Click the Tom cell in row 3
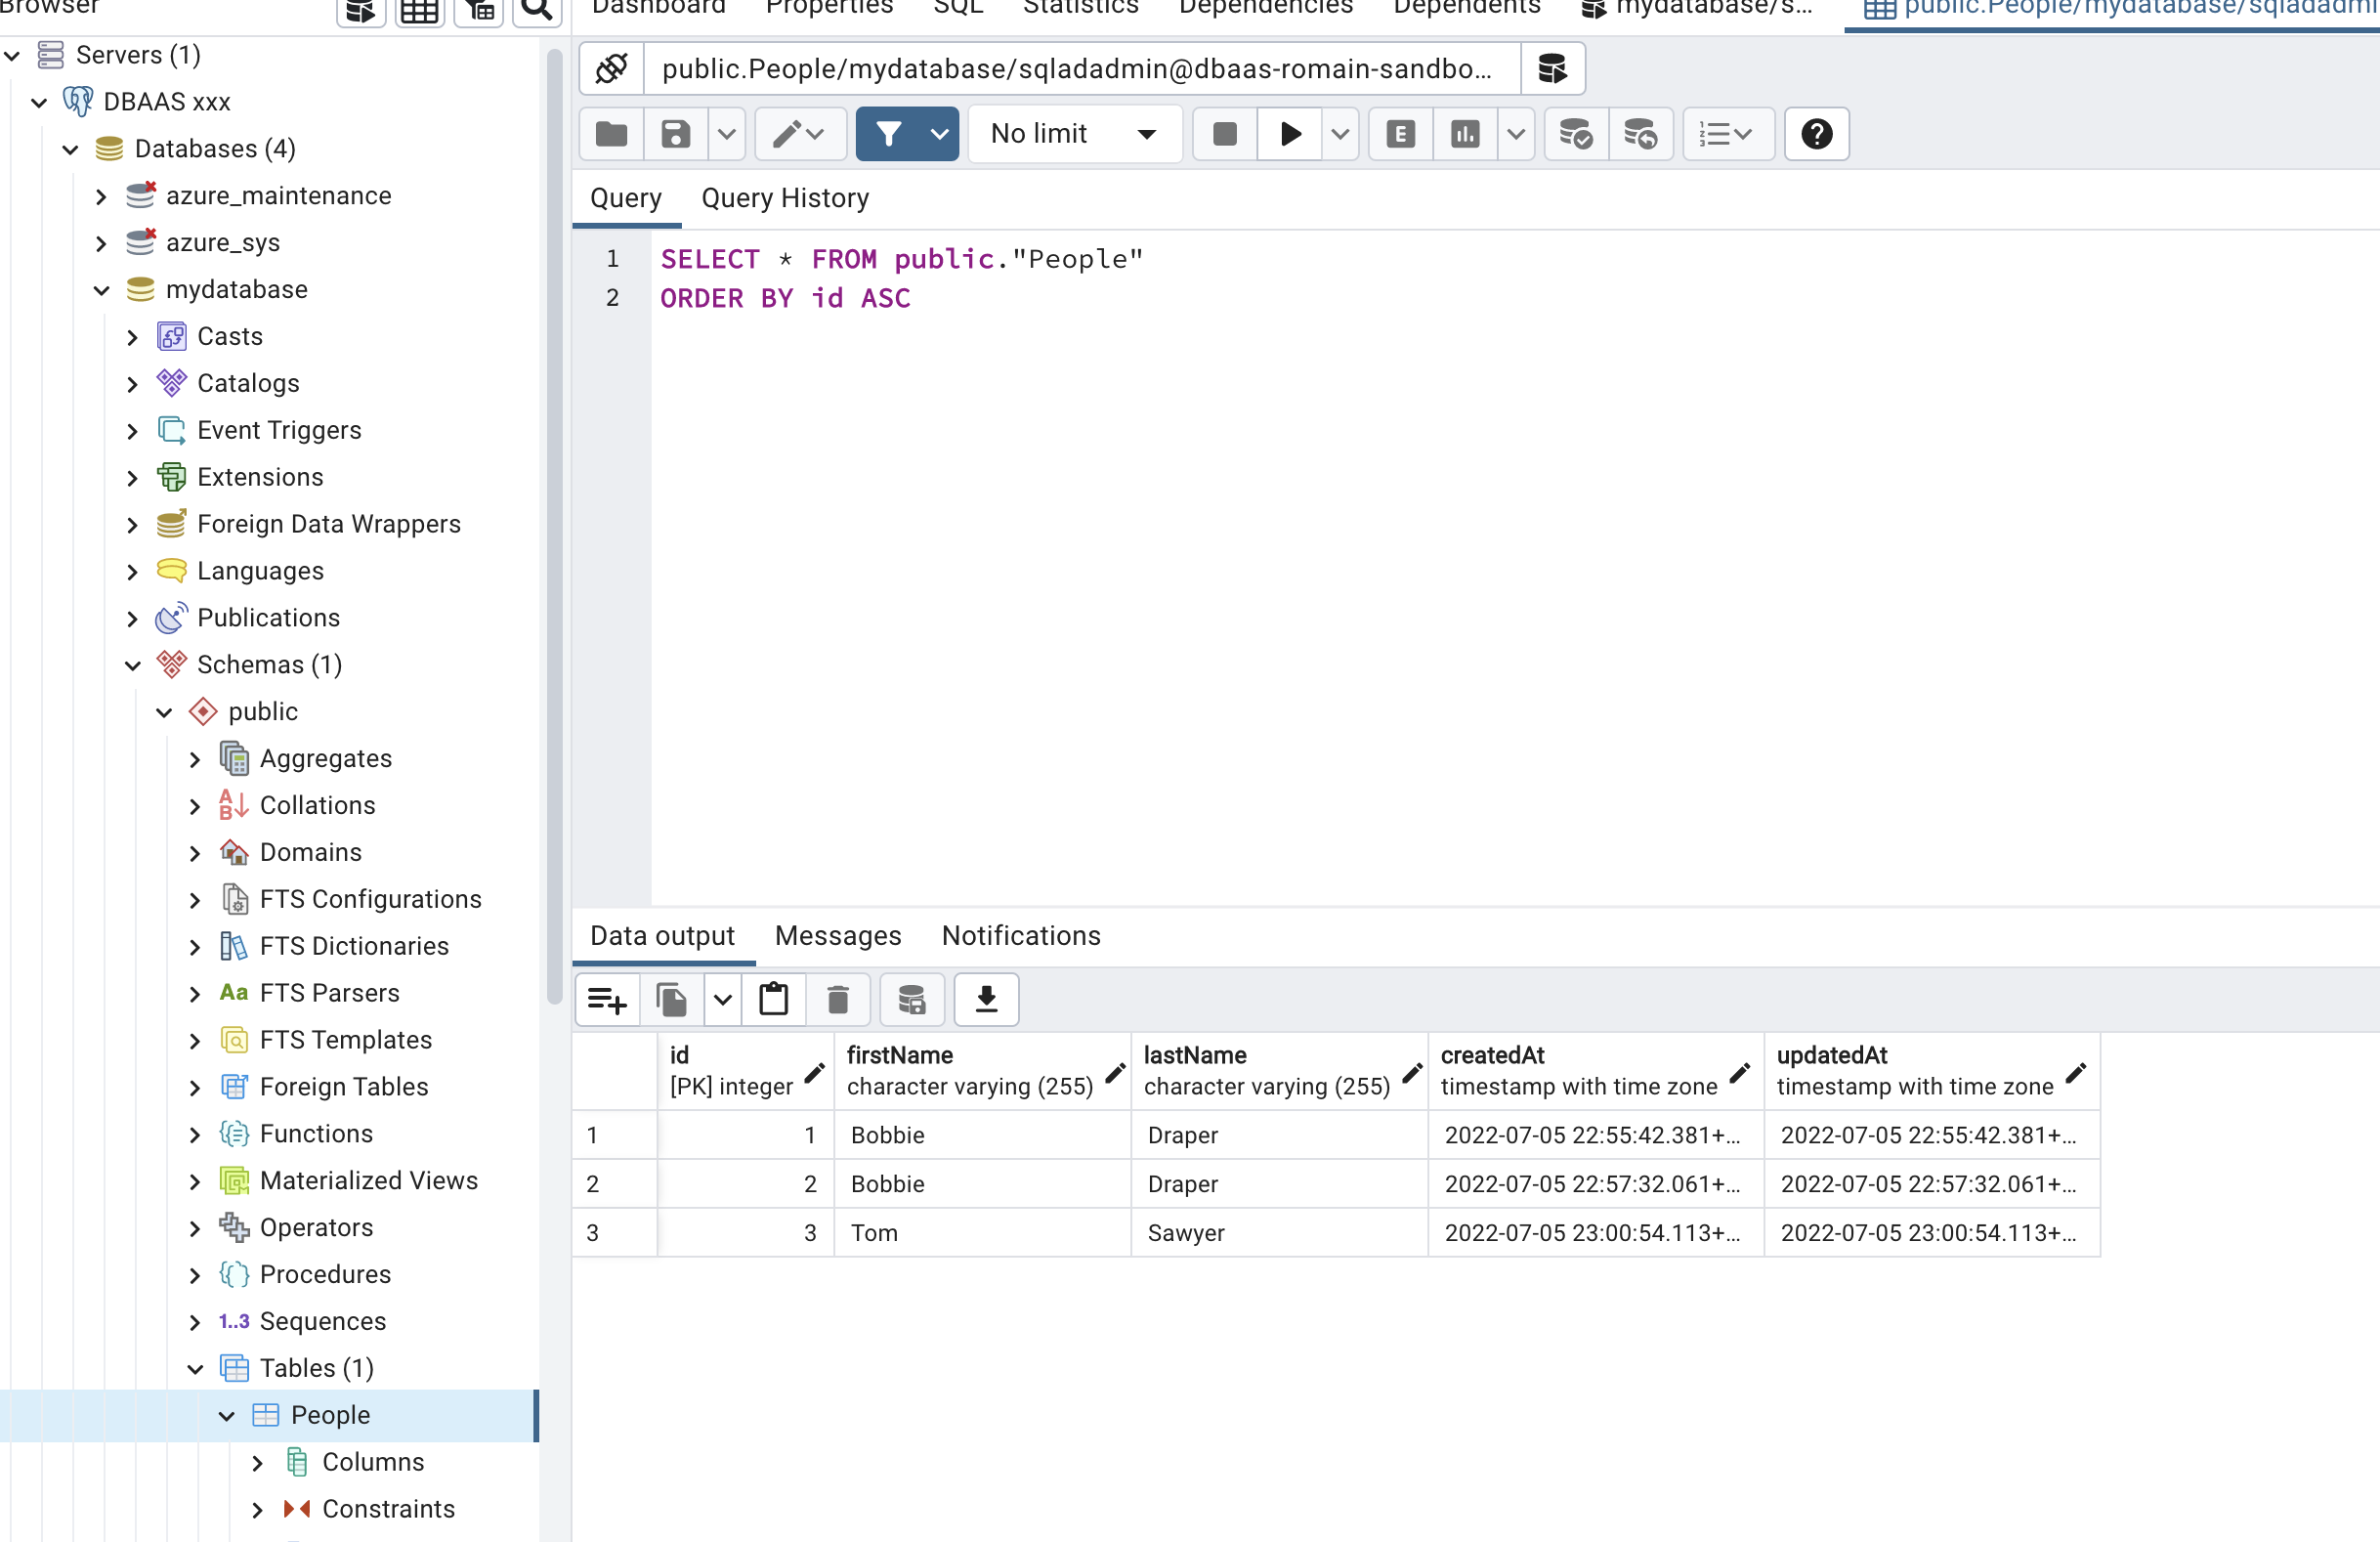Screen dimensions: 2380x1542 (x=983, y=1233)
